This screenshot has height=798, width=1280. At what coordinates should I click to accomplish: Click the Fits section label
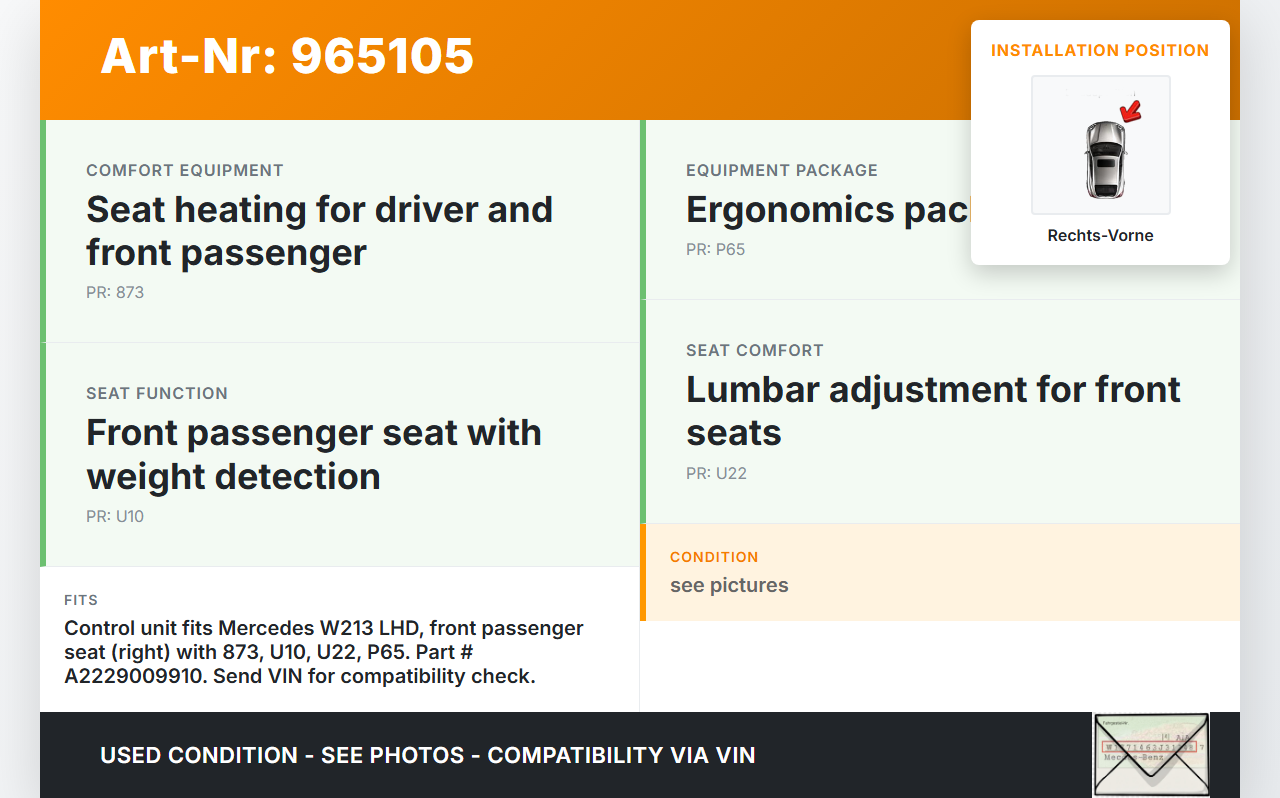[81, 600]
